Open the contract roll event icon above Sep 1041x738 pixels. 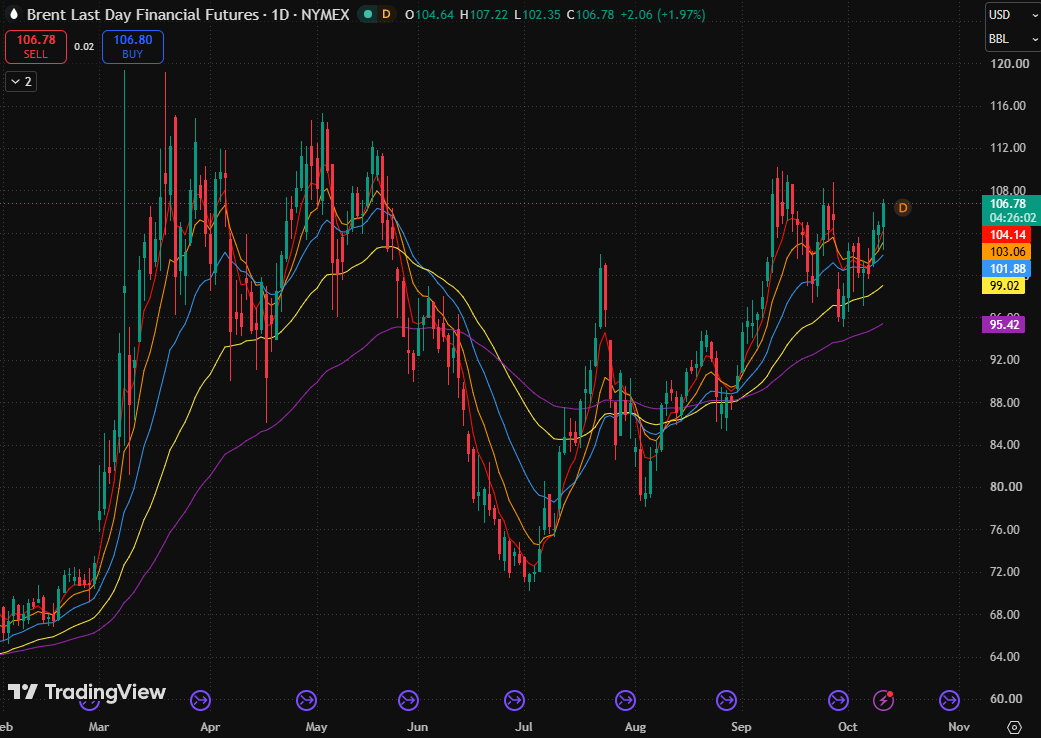pos(726,700)
